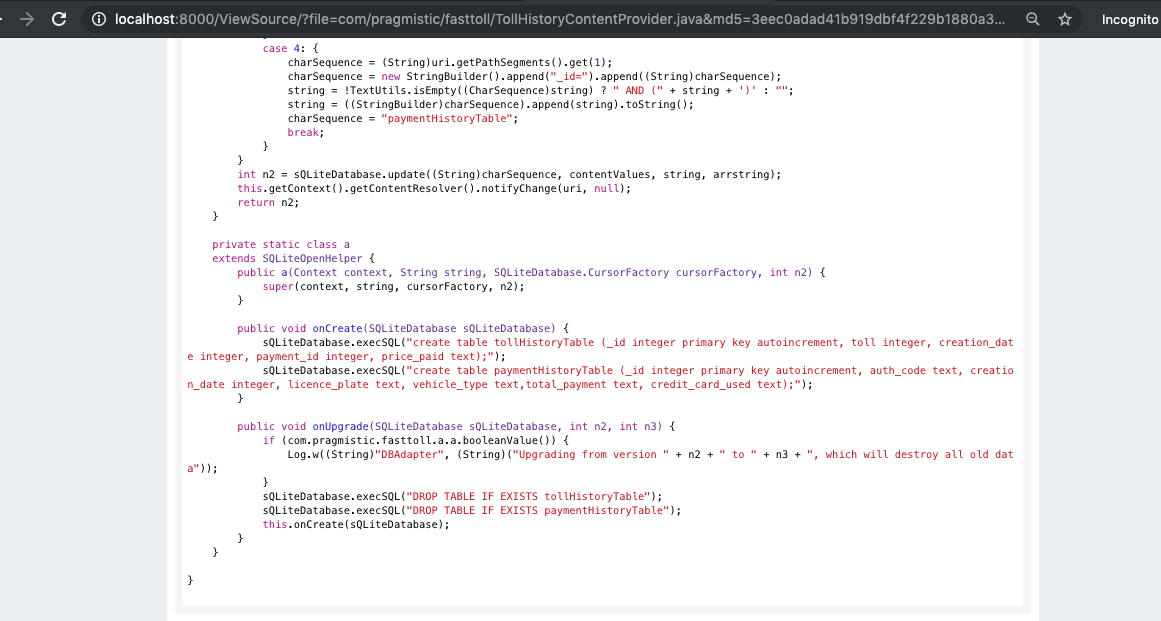This screenshot has height=621, width=1161.
Task: Click the onCreate method name
Action: pyautogui.click(x=335, y=328)
